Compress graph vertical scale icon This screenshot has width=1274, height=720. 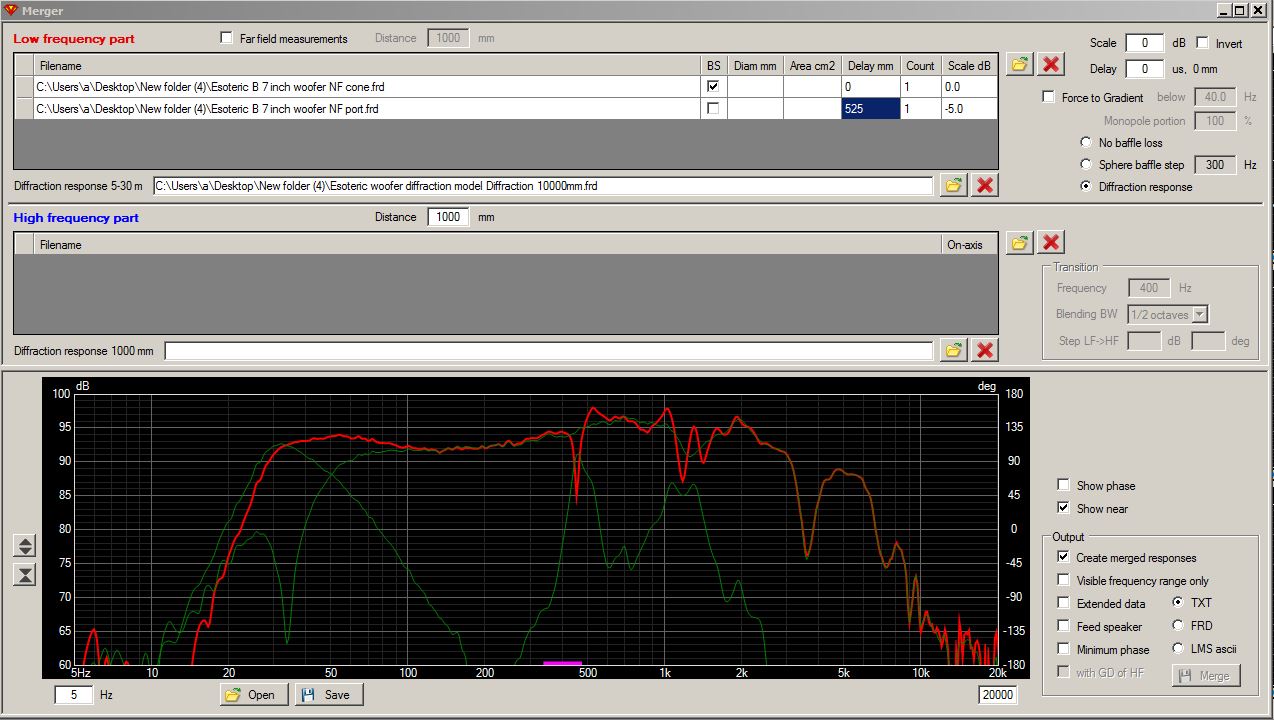pyautogui.click(x=26, y=574)
